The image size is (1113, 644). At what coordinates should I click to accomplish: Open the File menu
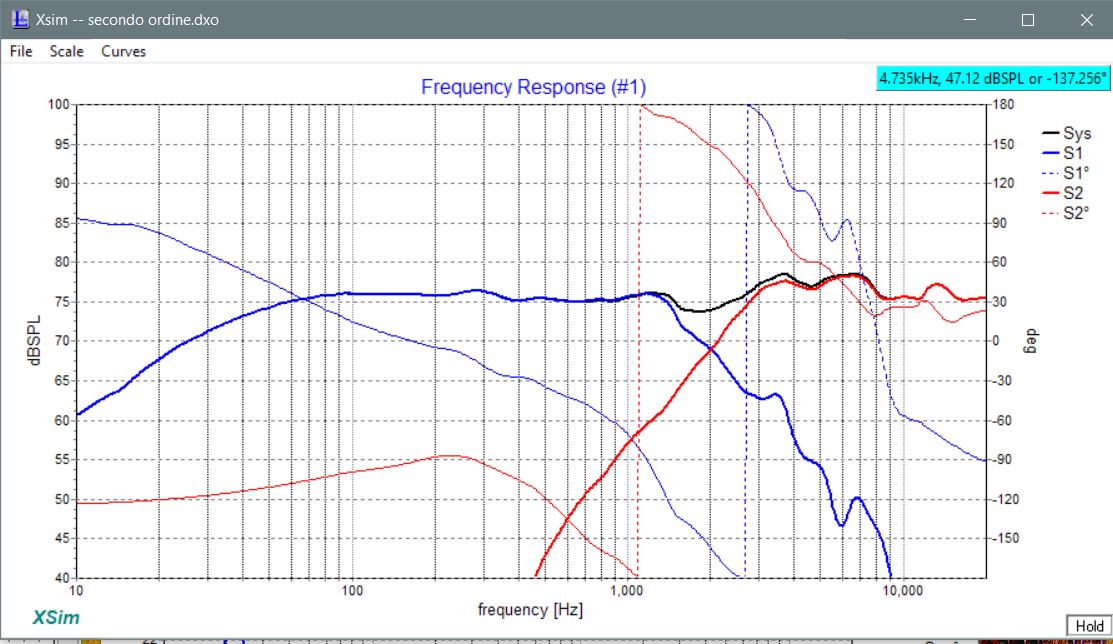coord(21,51)
